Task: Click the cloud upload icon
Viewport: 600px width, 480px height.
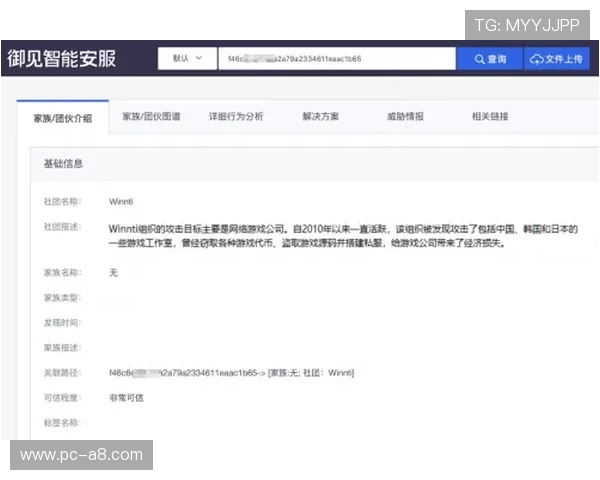Action: coord(536,59)
